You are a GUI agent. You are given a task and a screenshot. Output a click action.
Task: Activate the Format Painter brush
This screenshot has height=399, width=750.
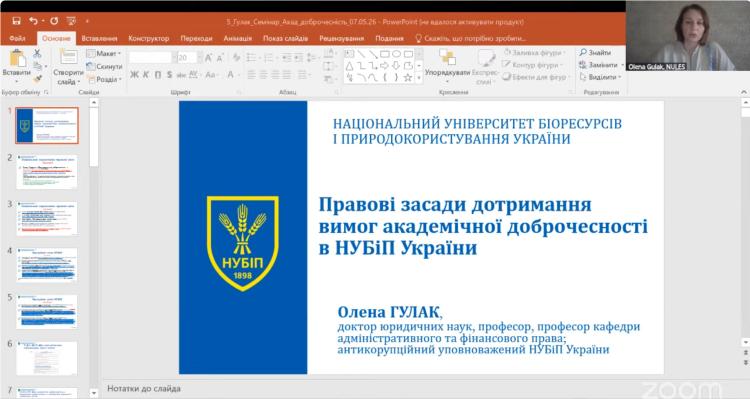pos(37,78)
